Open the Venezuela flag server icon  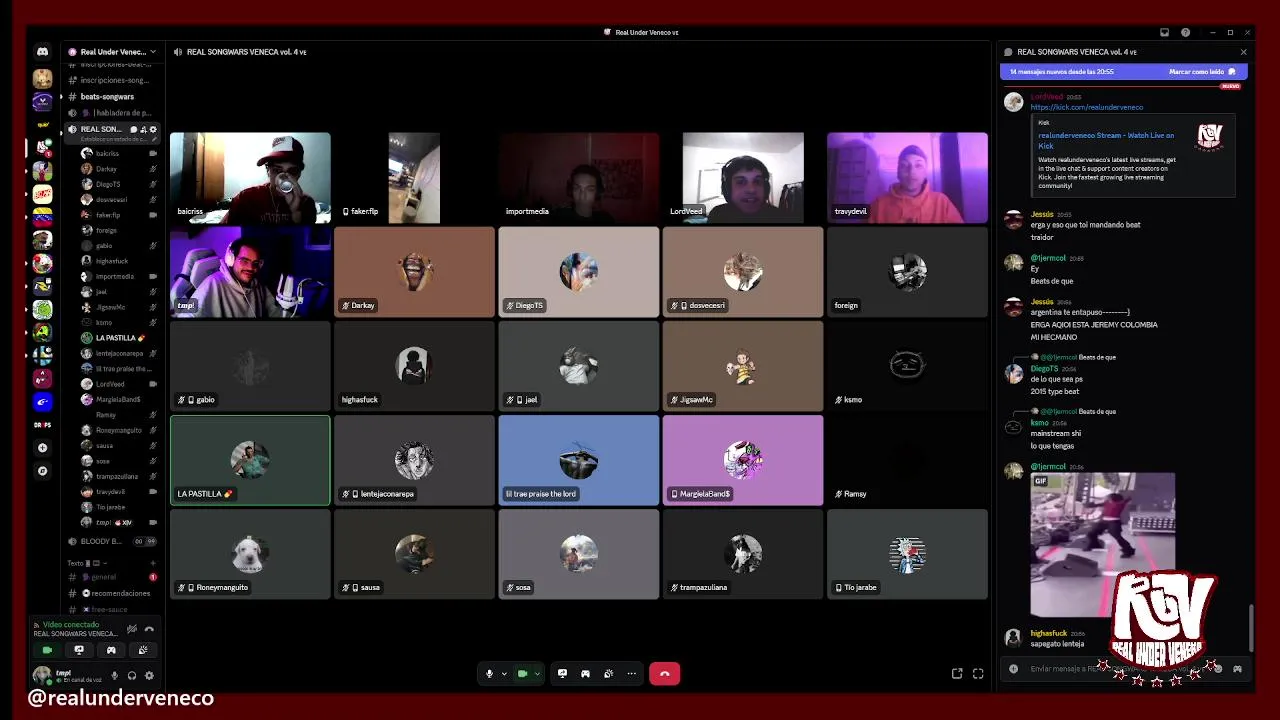pos(42,216)
